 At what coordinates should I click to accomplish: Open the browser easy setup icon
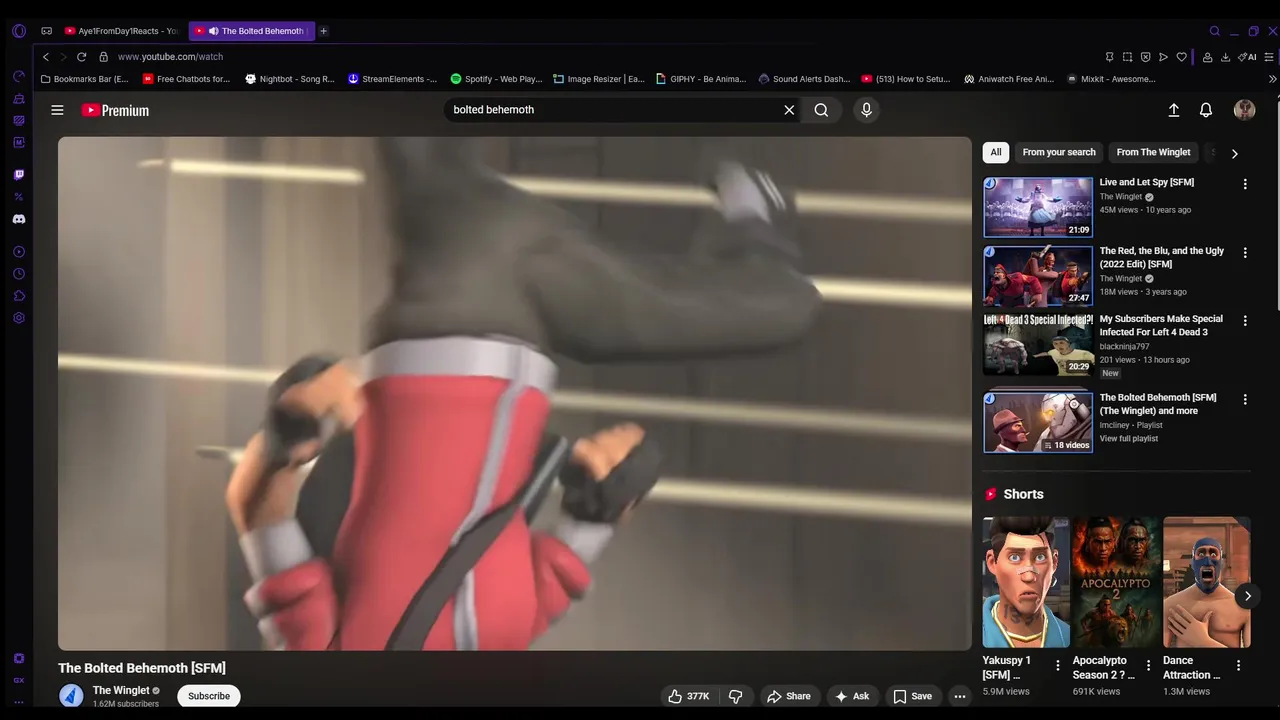pyautogui.click(x=1271, y=57)
